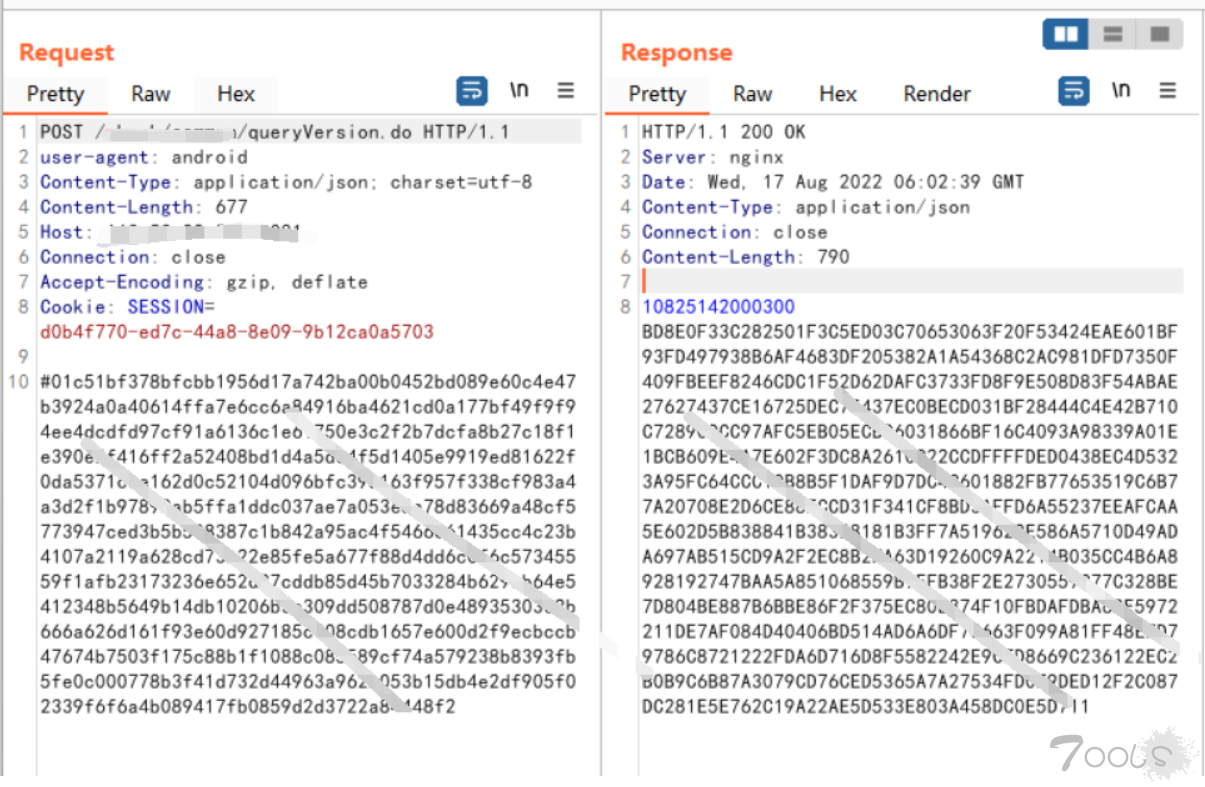Select top-bottom stacked layout icon

(1113, 35)
